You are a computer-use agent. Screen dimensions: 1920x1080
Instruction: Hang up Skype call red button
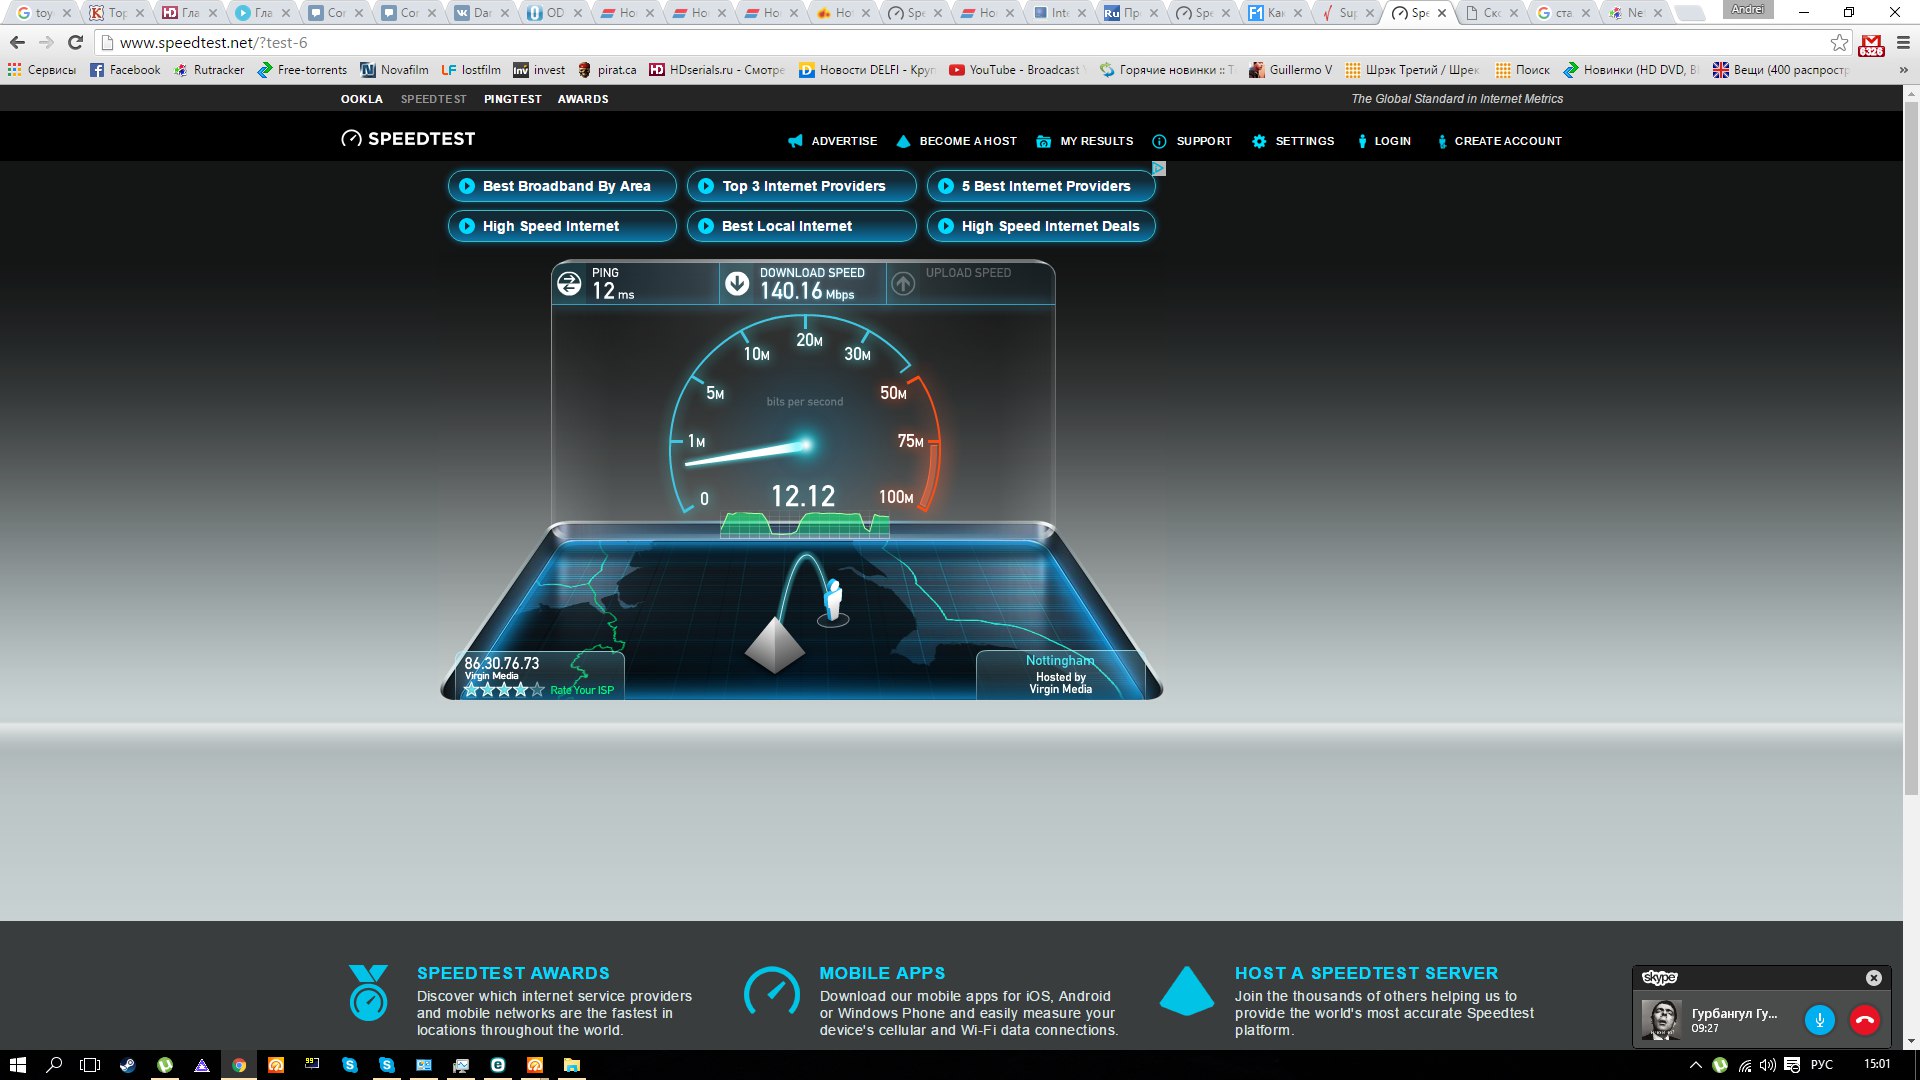[x=1864, y=1020]
